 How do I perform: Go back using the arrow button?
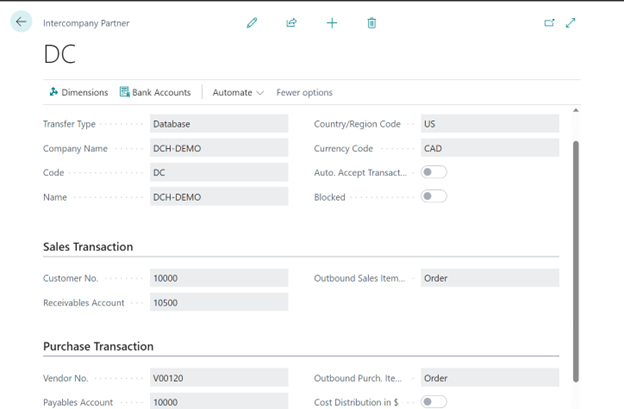[x=21, y=21]
